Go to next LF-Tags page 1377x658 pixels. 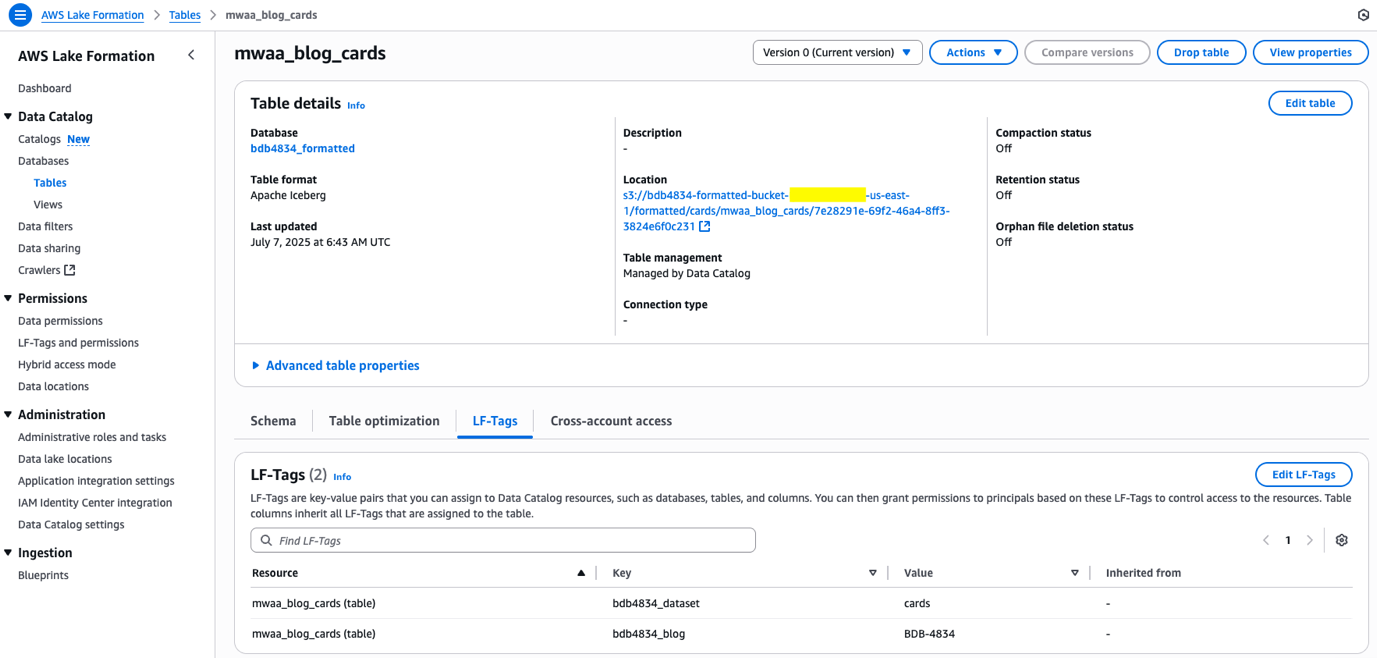[1309, 540]
